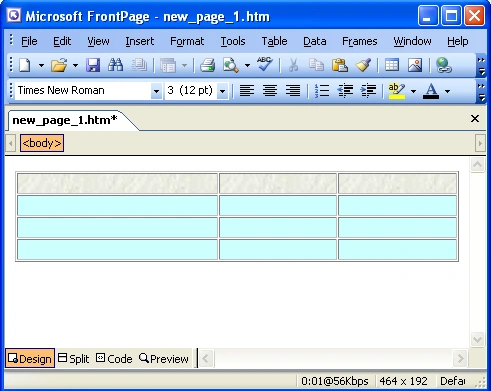Viewport: 491px width, 391px height.
Task: Click horizontal scrollbar right arrow
Action: (461, 359)
